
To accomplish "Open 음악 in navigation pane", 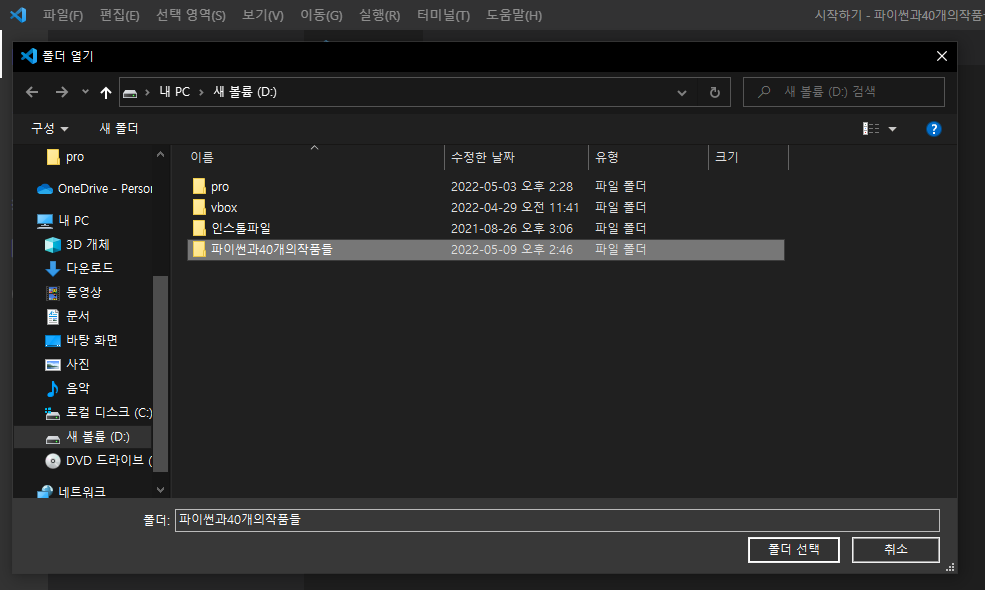I will point(78,388).
